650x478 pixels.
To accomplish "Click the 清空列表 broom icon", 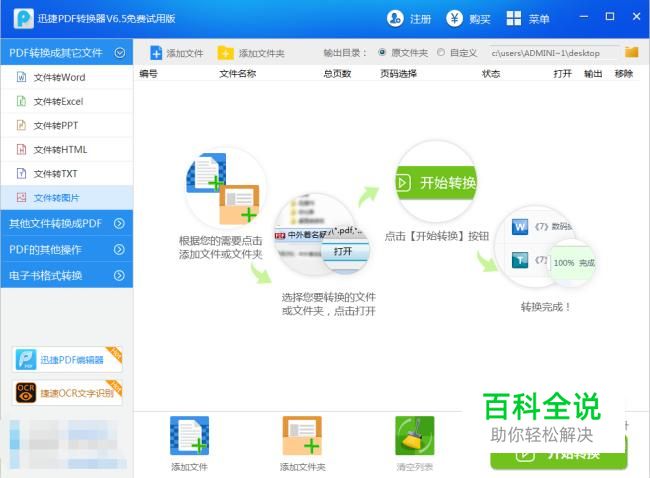I will pos(415,436).
